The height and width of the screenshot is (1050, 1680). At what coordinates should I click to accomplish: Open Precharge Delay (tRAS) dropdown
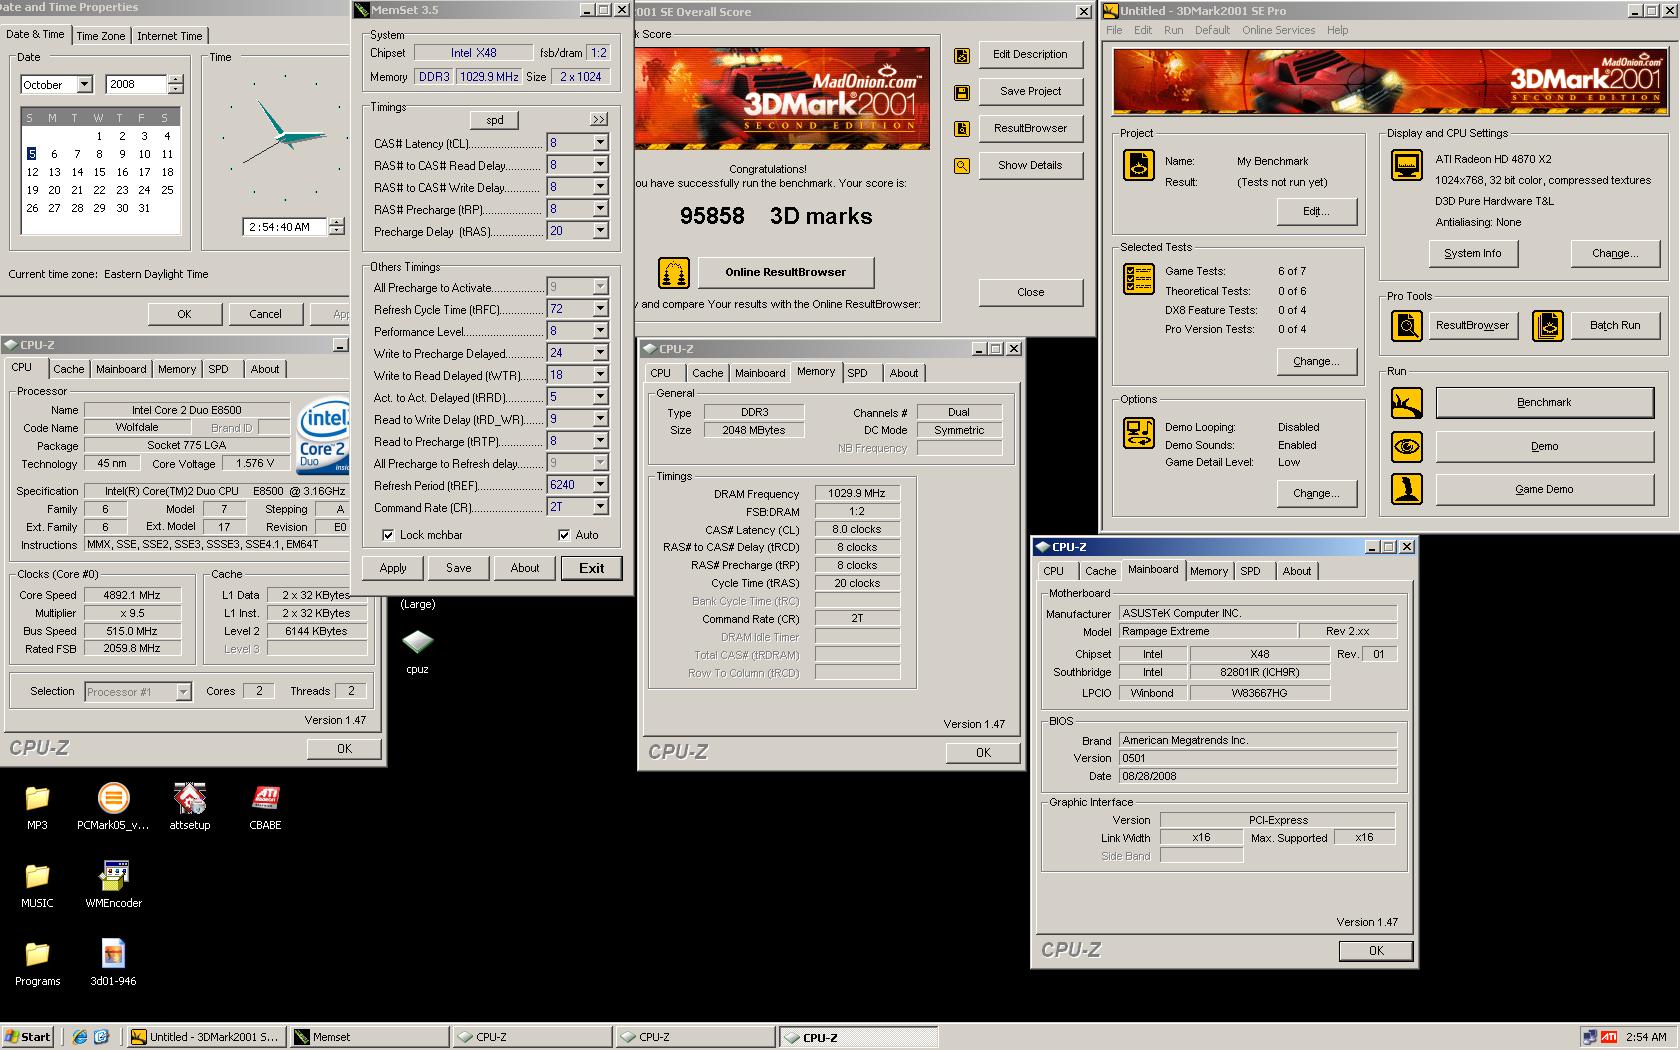pyautogui.click(x=600, y=231)
